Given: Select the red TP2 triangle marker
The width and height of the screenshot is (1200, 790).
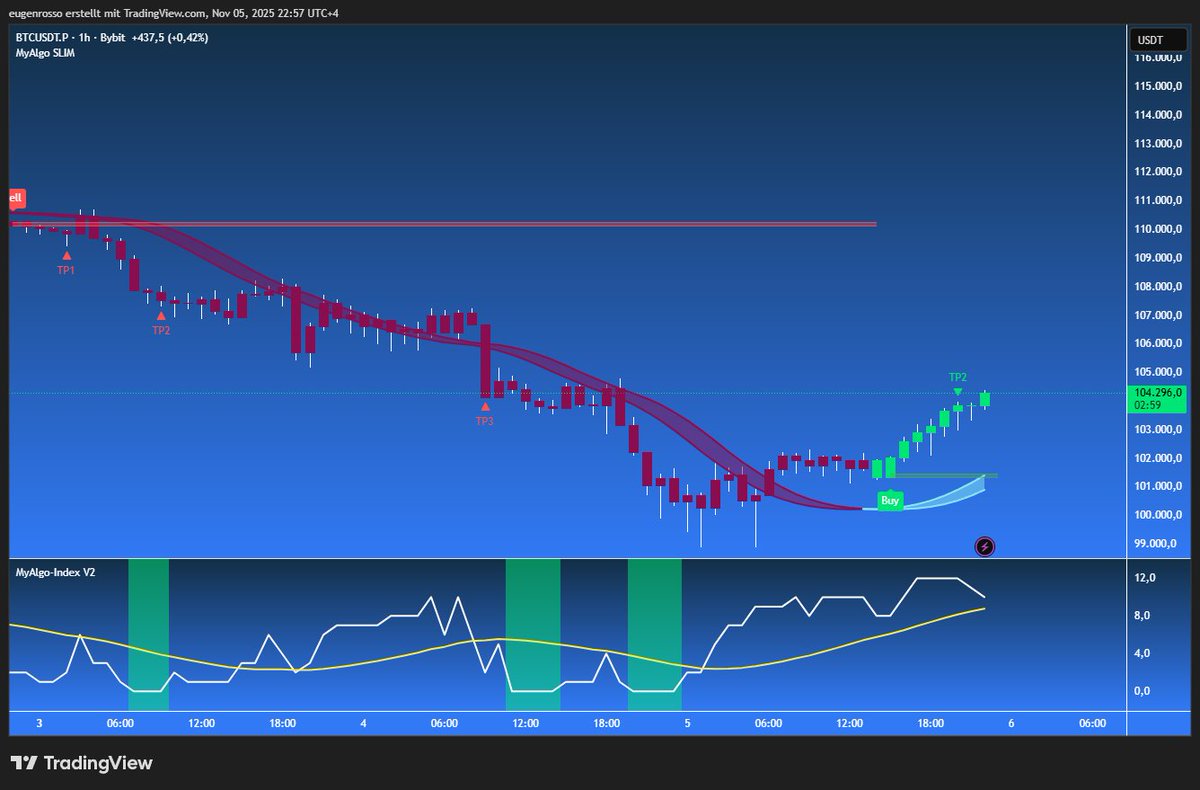Looking at the screenshot, I should click(x=161, y=316).
